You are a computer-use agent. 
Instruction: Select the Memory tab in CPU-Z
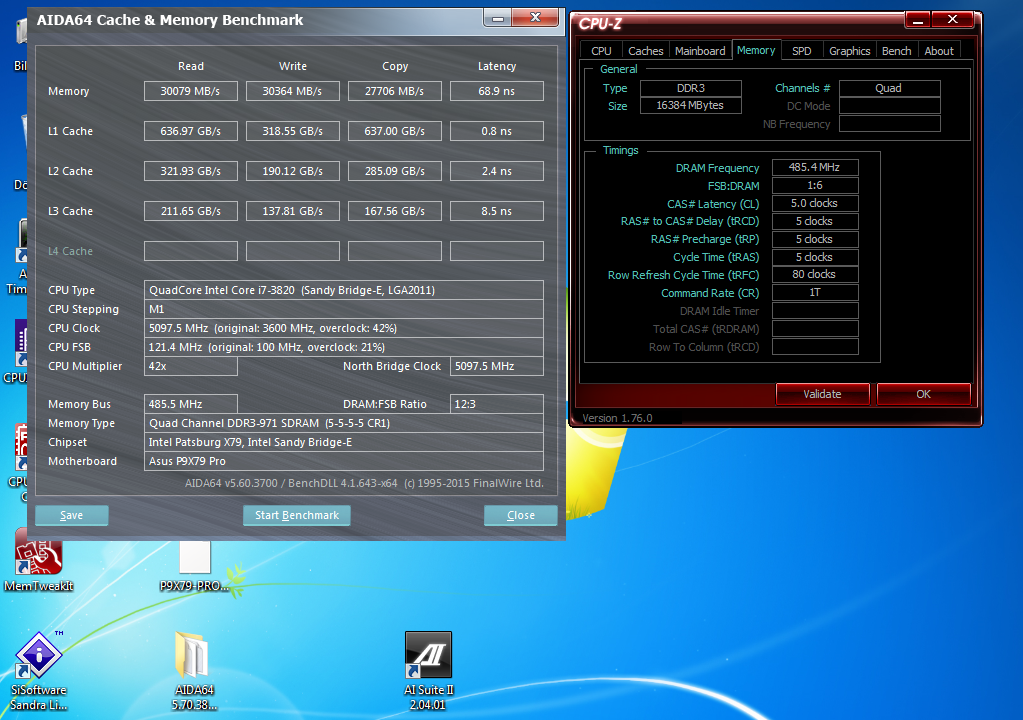pyautogui.click(x=756, y=50)
